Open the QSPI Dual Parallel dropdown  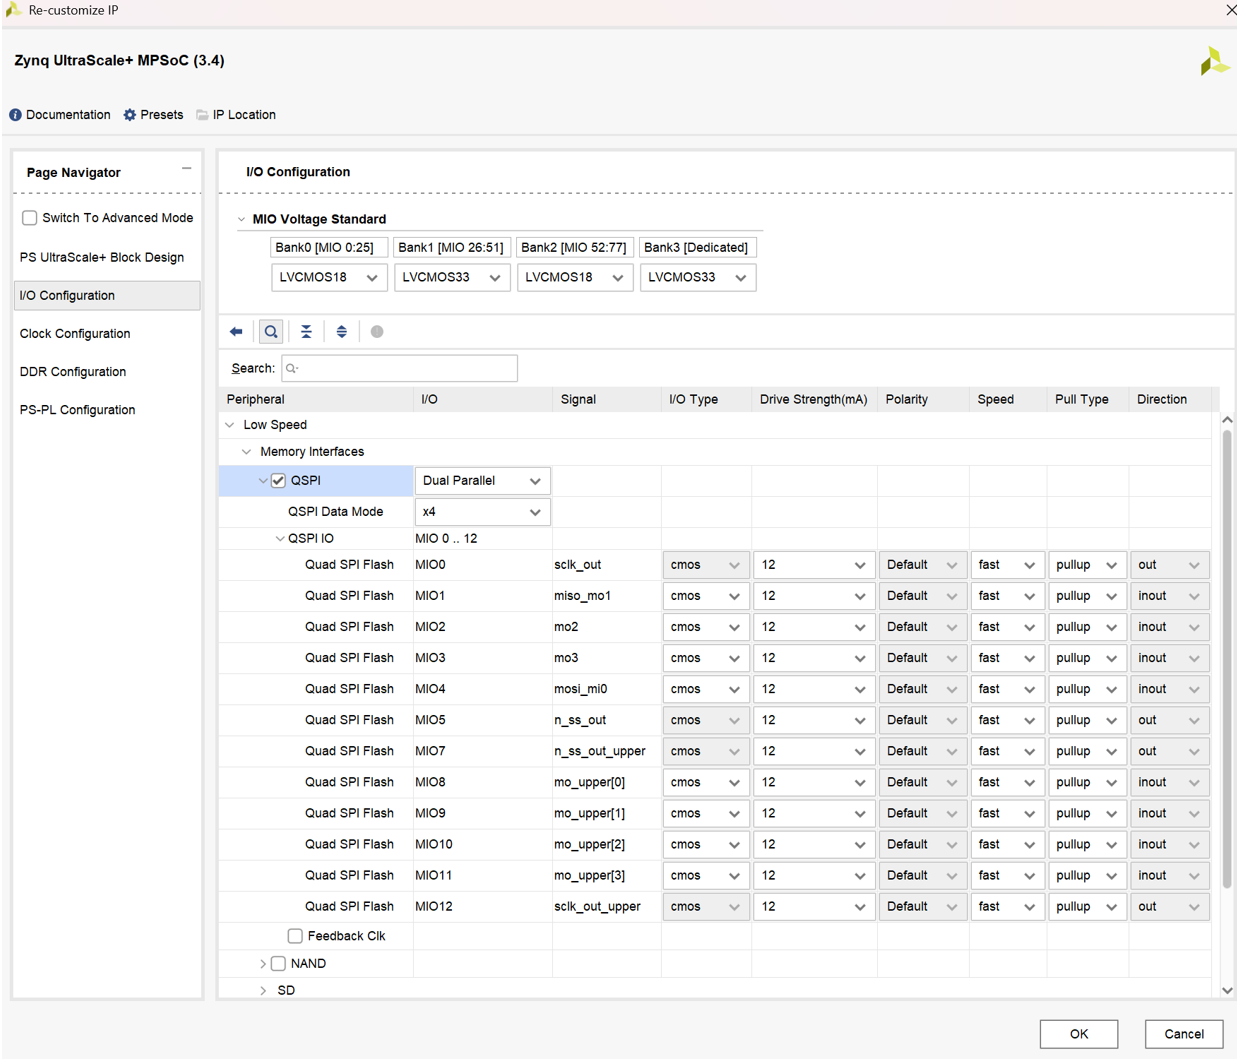pos(483,481)
